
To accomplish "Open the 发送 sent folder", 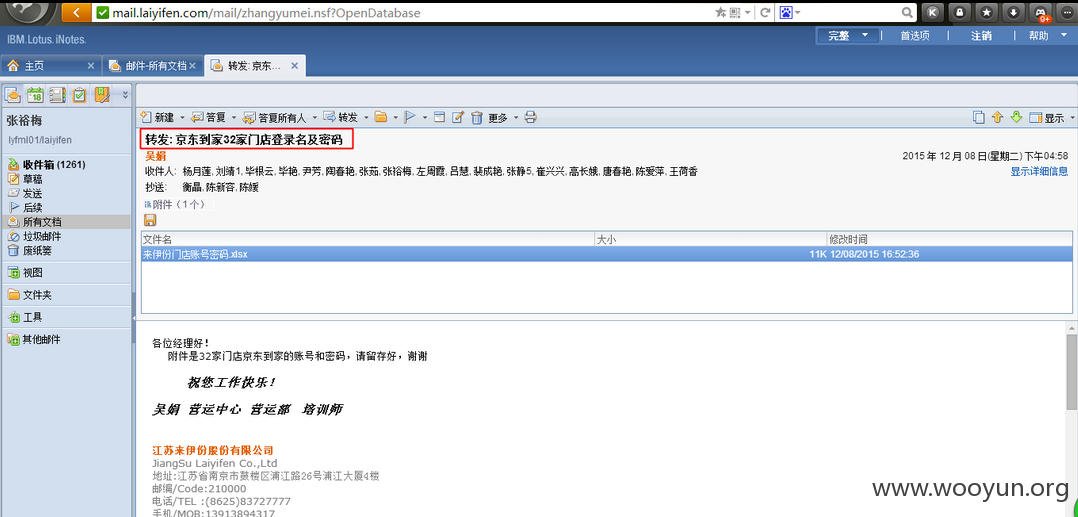I will point(32,193).
